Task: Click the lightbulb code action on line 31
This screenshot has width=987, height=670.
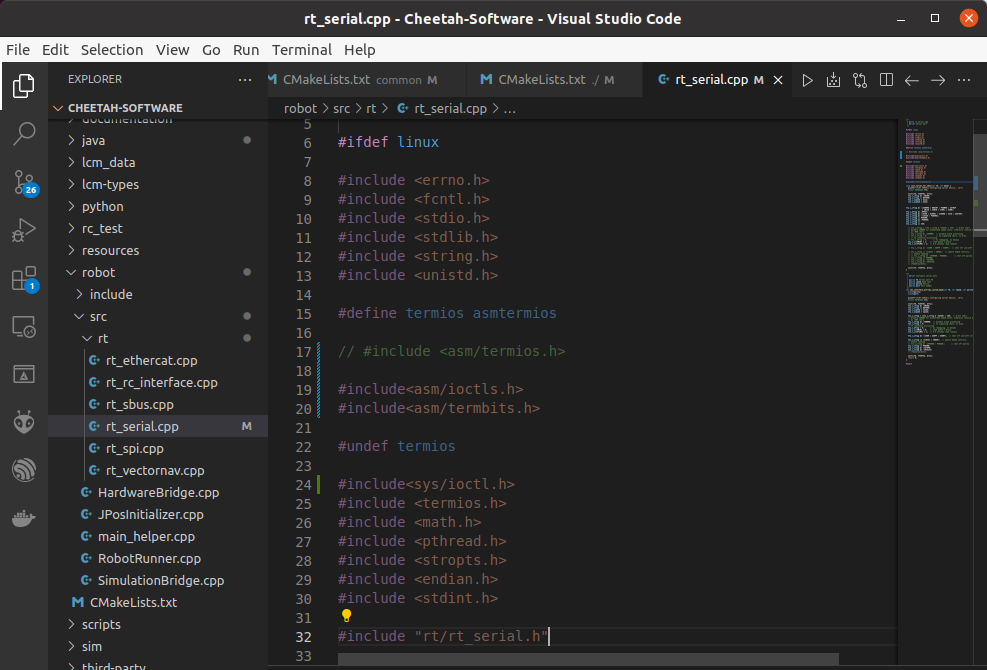Action: coord(346,615)
